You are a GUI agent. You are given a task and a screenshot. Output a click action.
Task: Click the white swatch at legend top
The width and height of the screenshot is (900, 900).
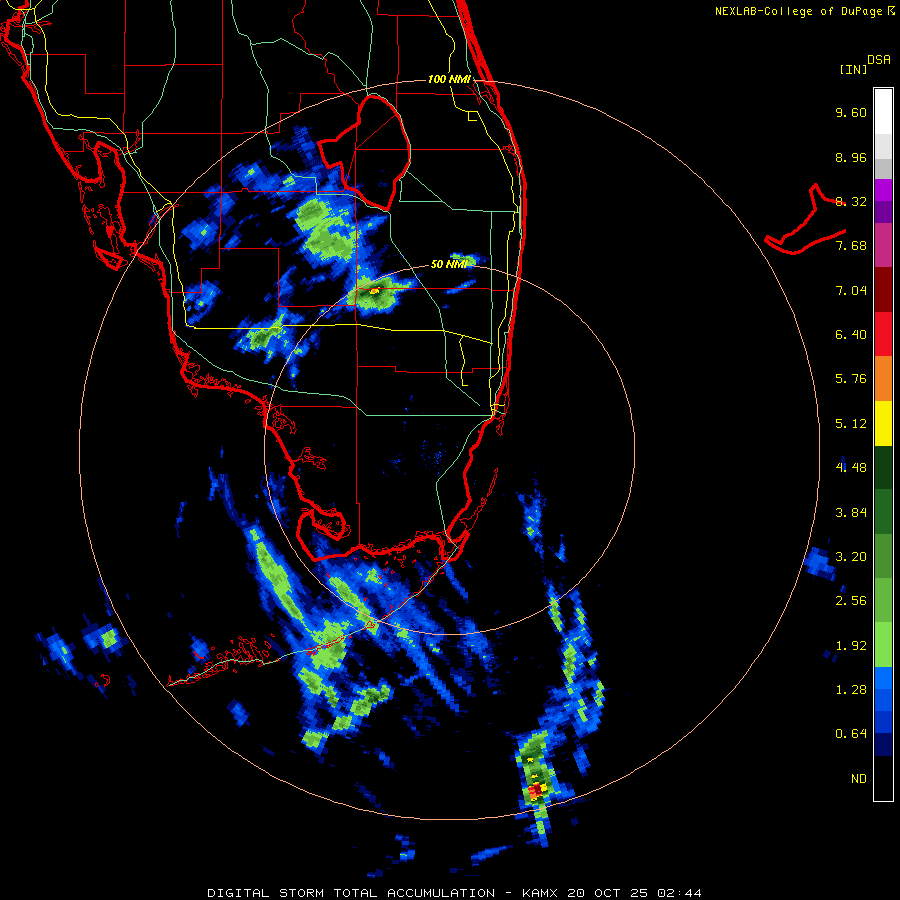click(883, 112)
